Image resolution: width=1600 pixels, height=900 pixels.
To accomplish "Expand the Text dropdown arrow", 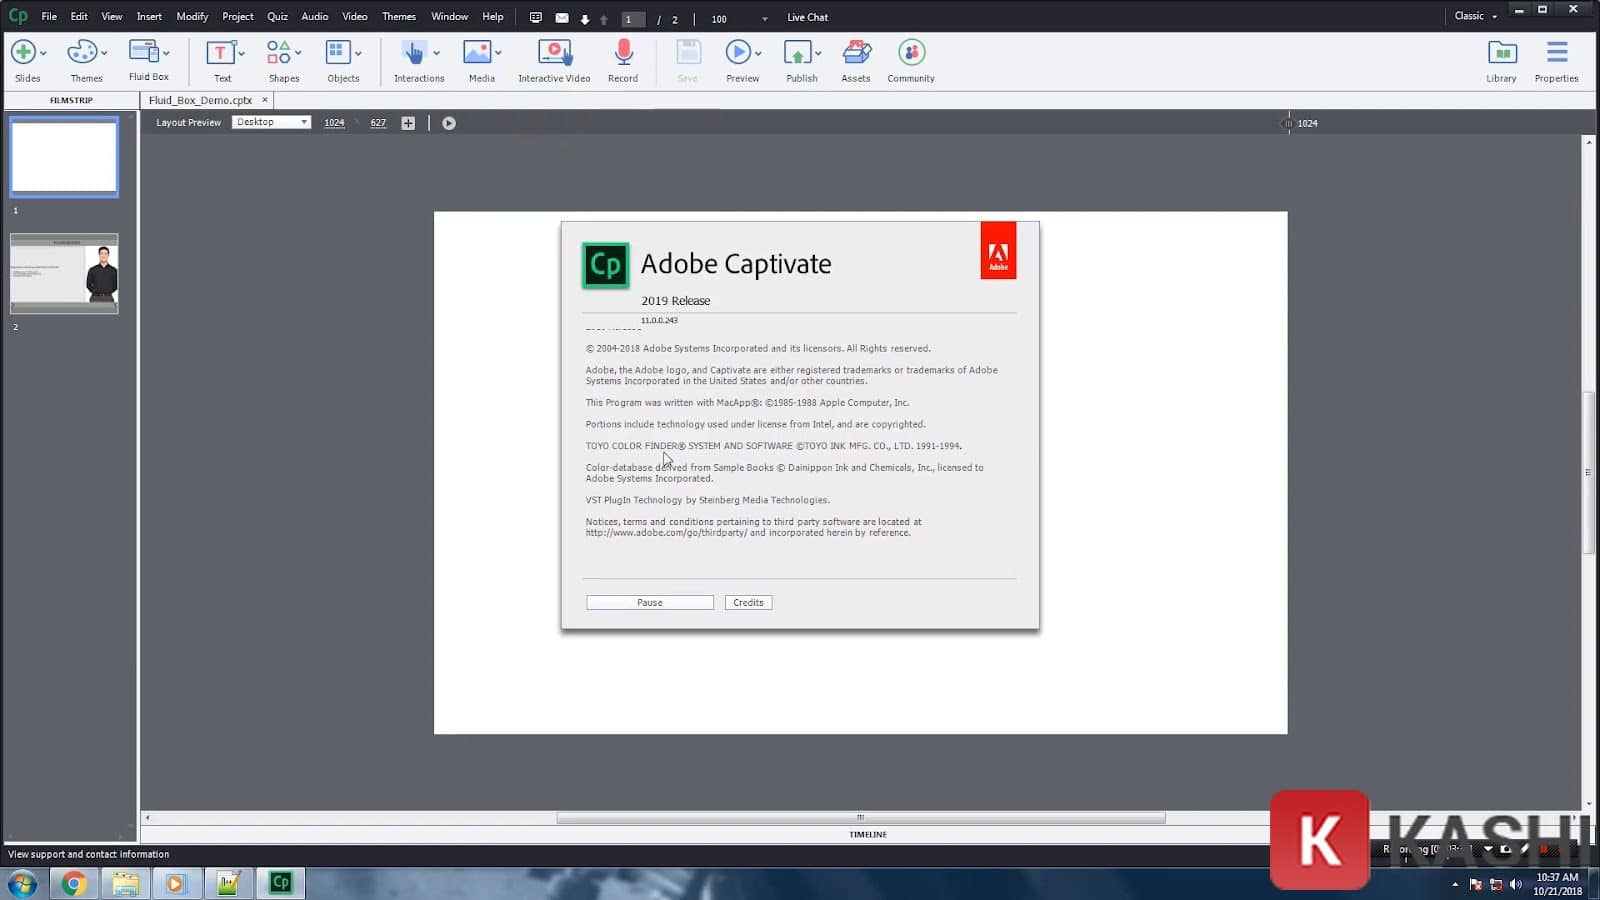I will (241, 53).
